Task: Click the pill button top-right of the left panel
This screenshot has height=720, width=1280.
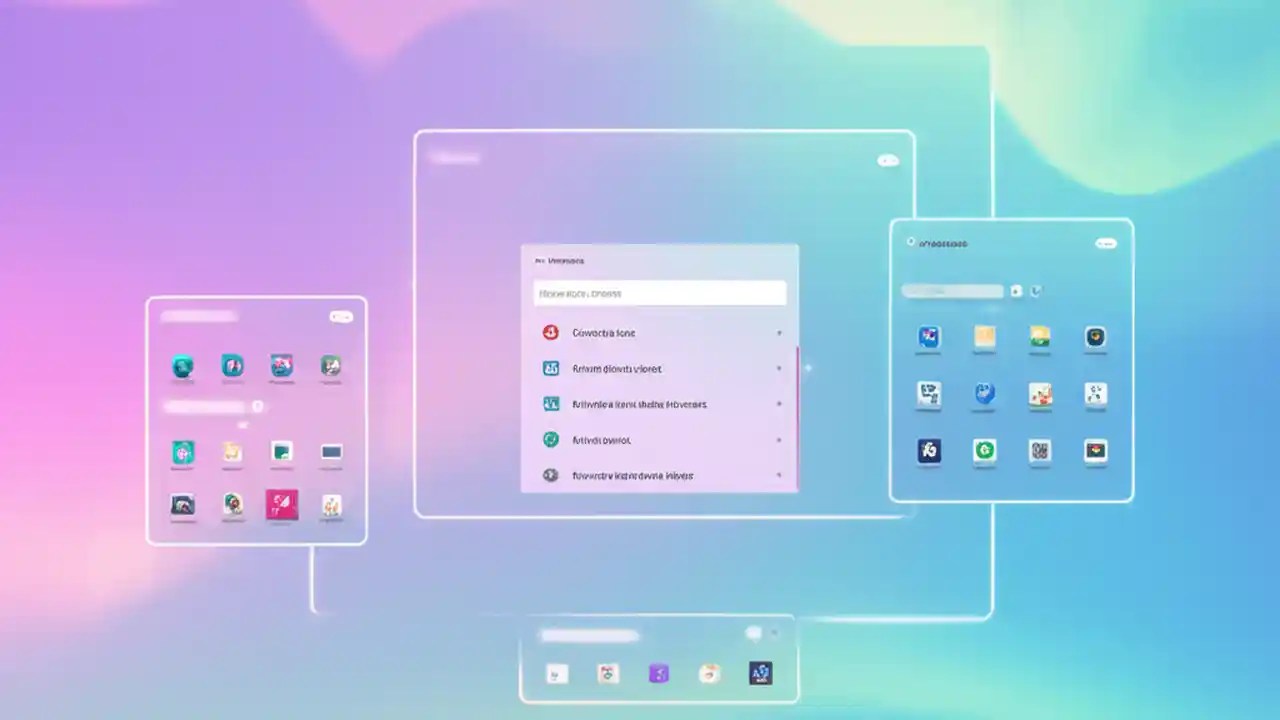Action: pos(342,316)
